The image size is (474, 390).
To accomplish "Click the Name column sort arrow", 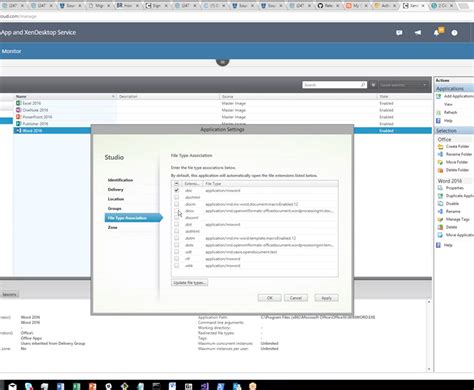I will (113, 96).
